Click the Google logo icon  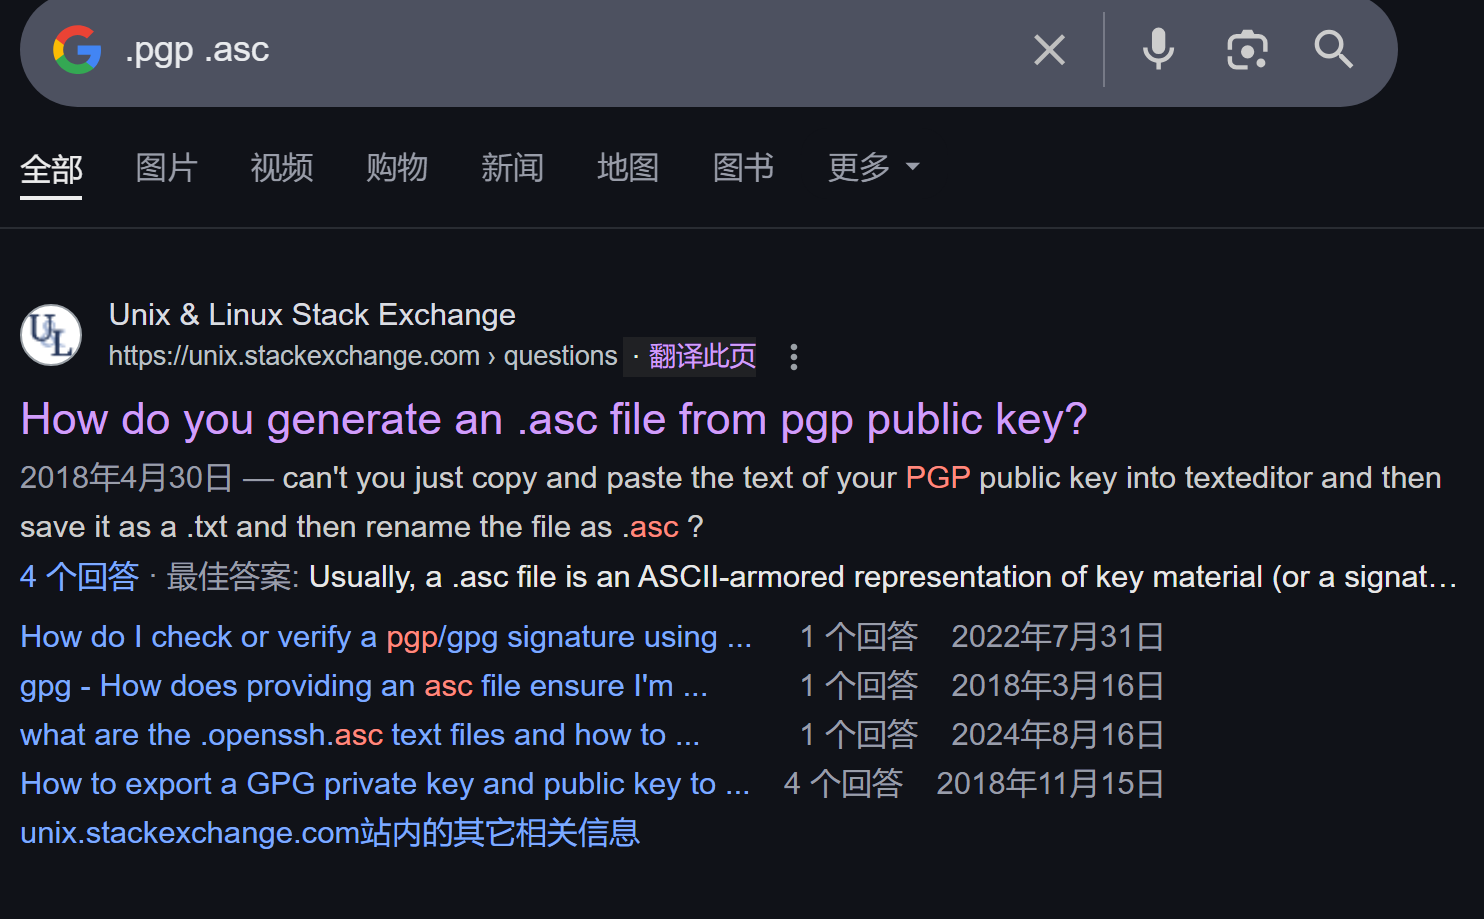coord(77,50)
